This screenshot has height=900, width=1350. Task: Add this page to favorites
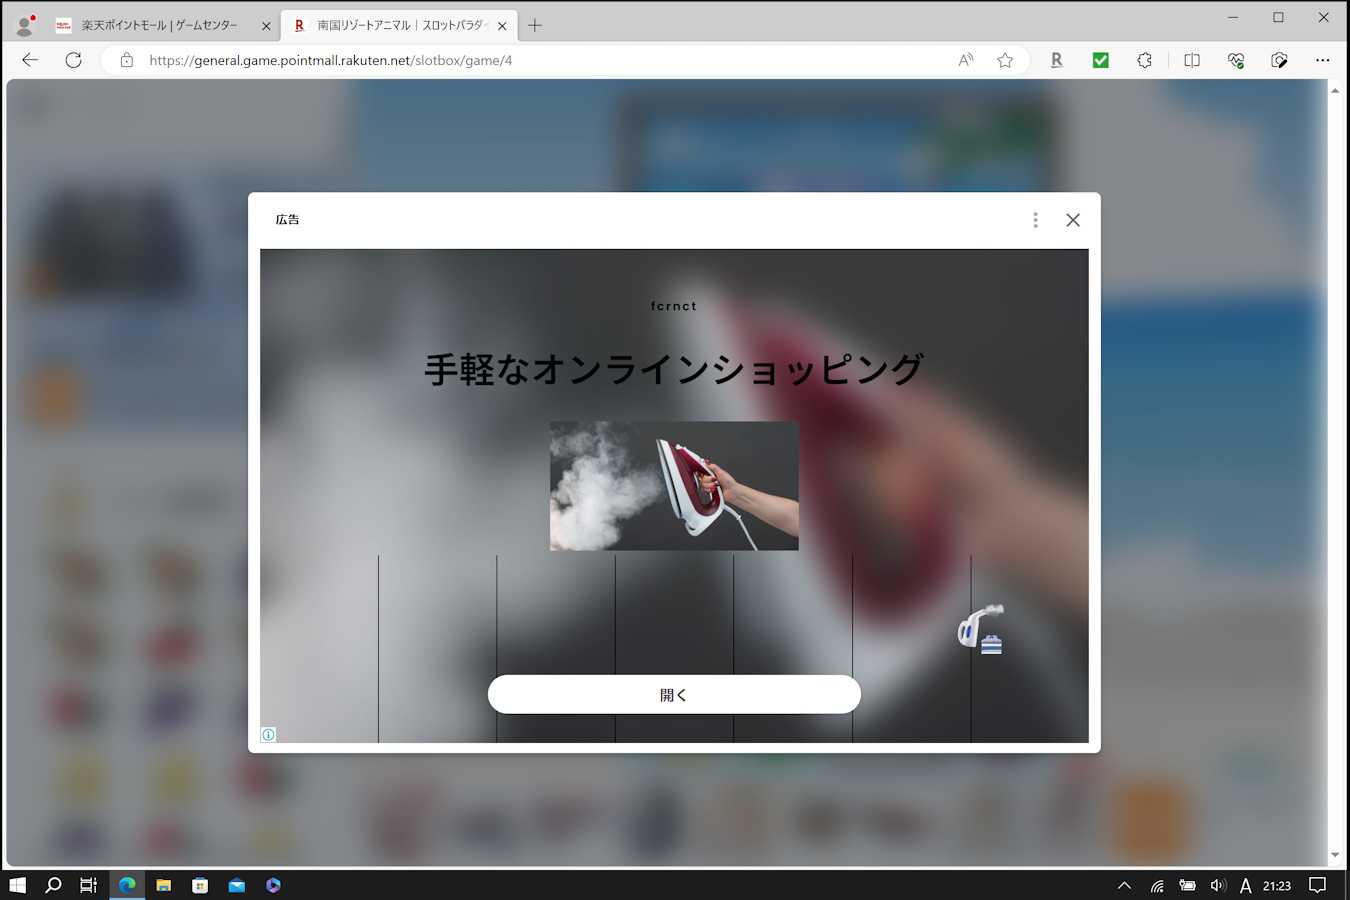pyautogui.click(x=1005, y=60)
